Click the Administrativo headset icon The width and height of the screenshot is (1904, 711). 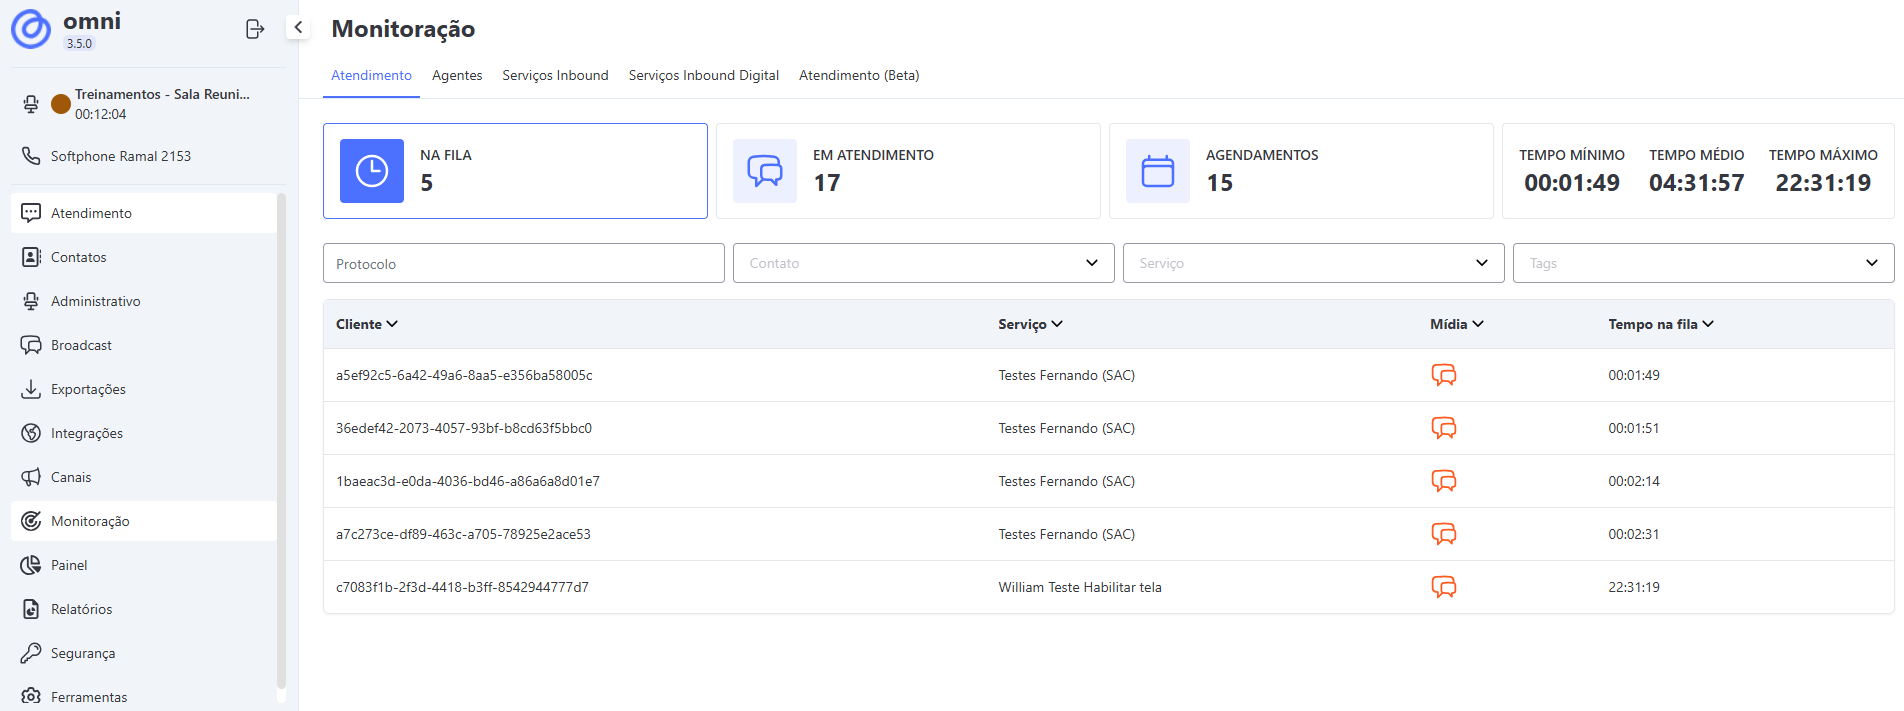[31, 301]
